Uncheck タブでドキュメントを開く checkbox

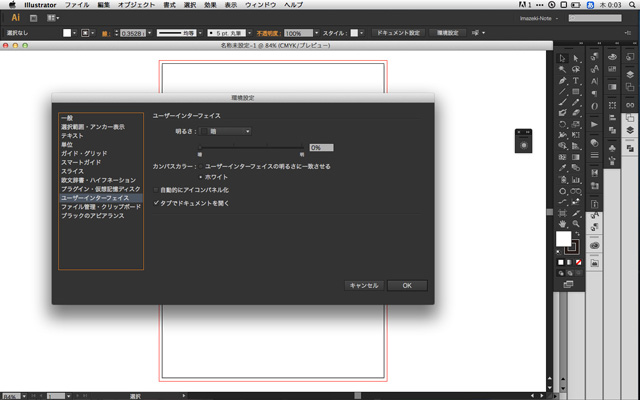pos(156,203)
